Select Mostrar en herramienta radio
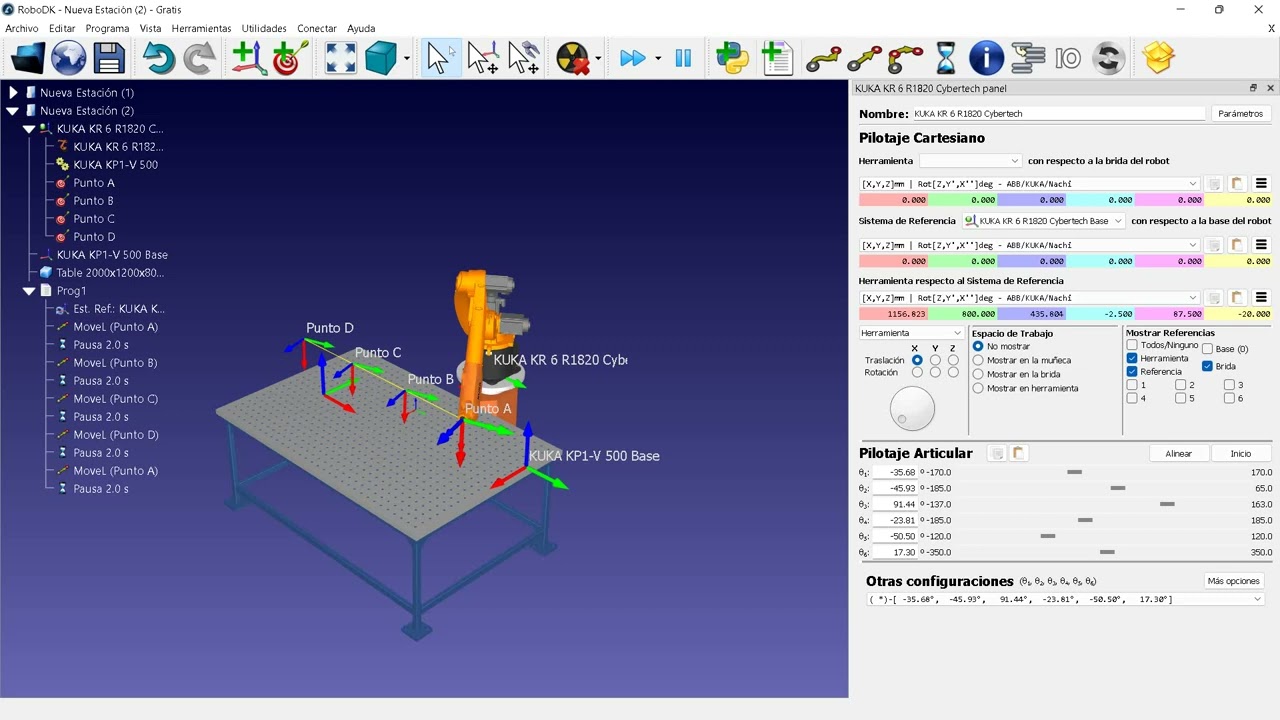The width and height of the screenshot is (1280, 720). click(978, 388)
